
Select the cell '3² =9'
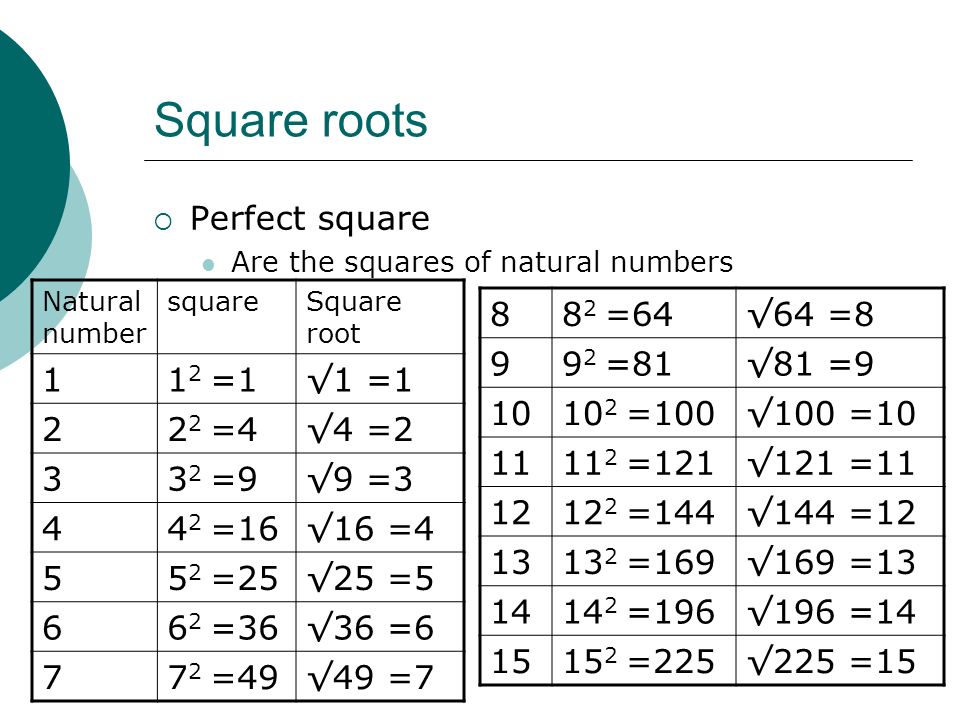227,478
